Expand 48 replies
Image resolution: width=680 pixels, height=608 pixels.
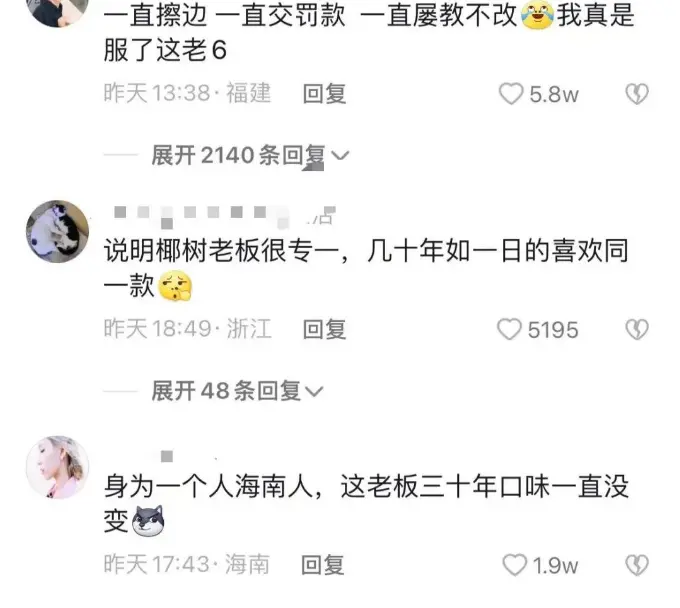click(x=237, y=391)
